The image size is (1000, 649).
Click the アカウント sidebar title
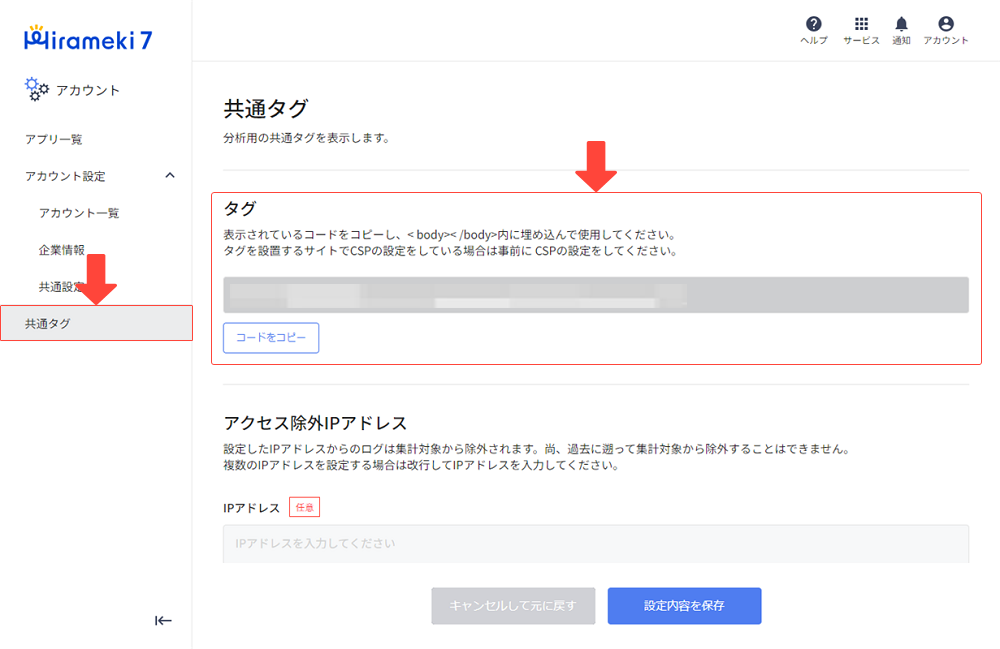point(87,90)
